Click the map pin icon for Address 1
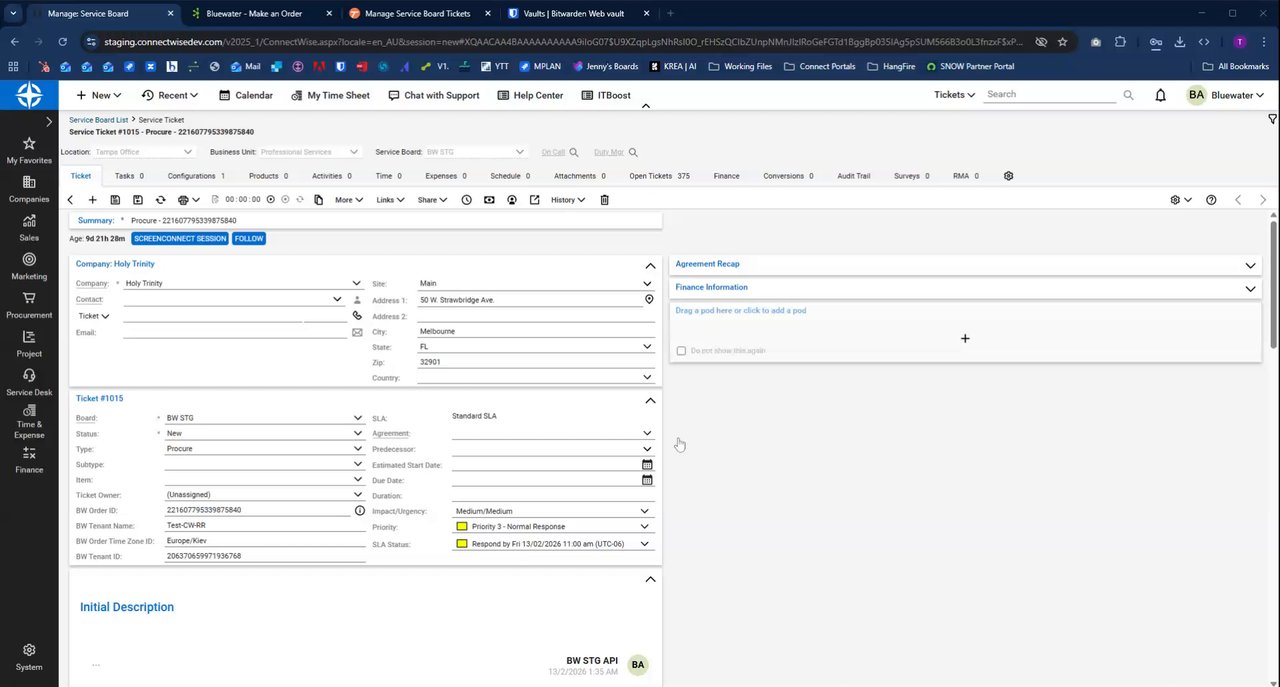The image size is (1280, 687). [x=648, y=300]
